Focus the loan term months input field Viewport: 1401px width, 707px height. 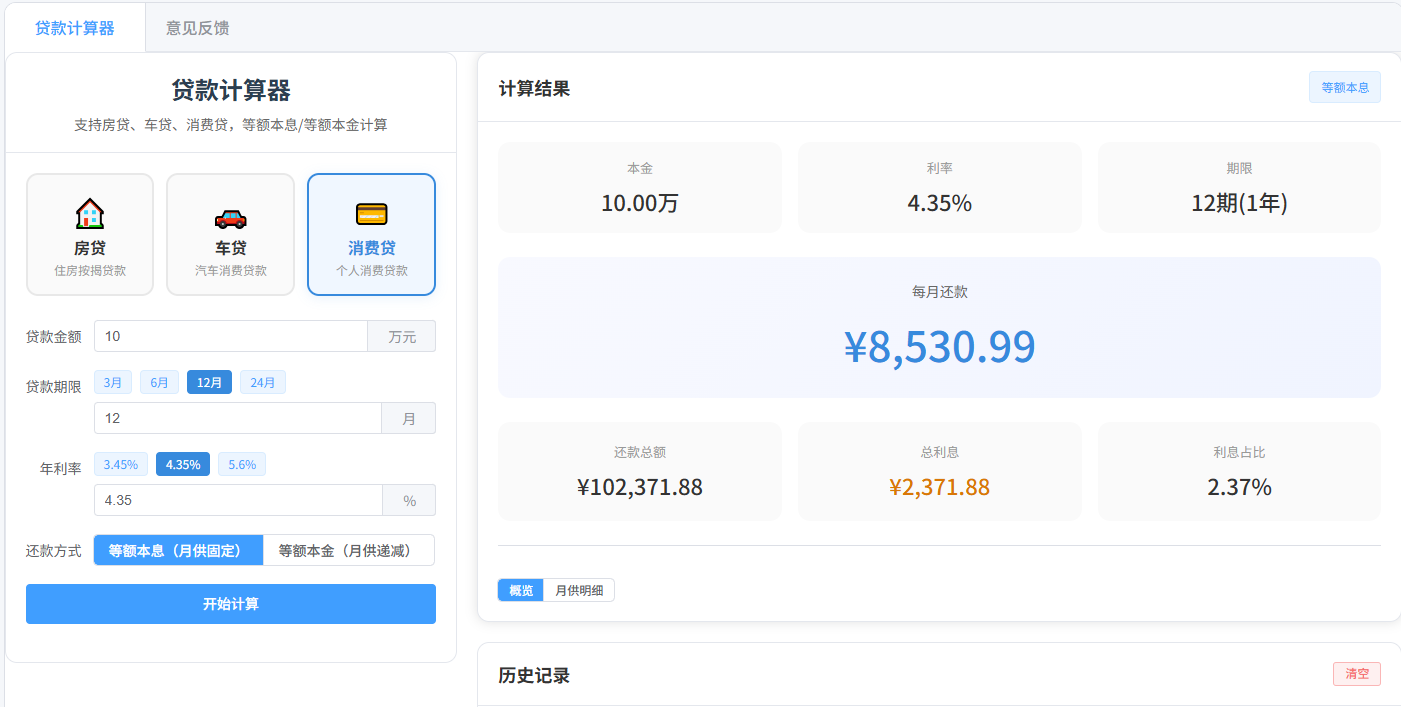click(x=238, y=418)
